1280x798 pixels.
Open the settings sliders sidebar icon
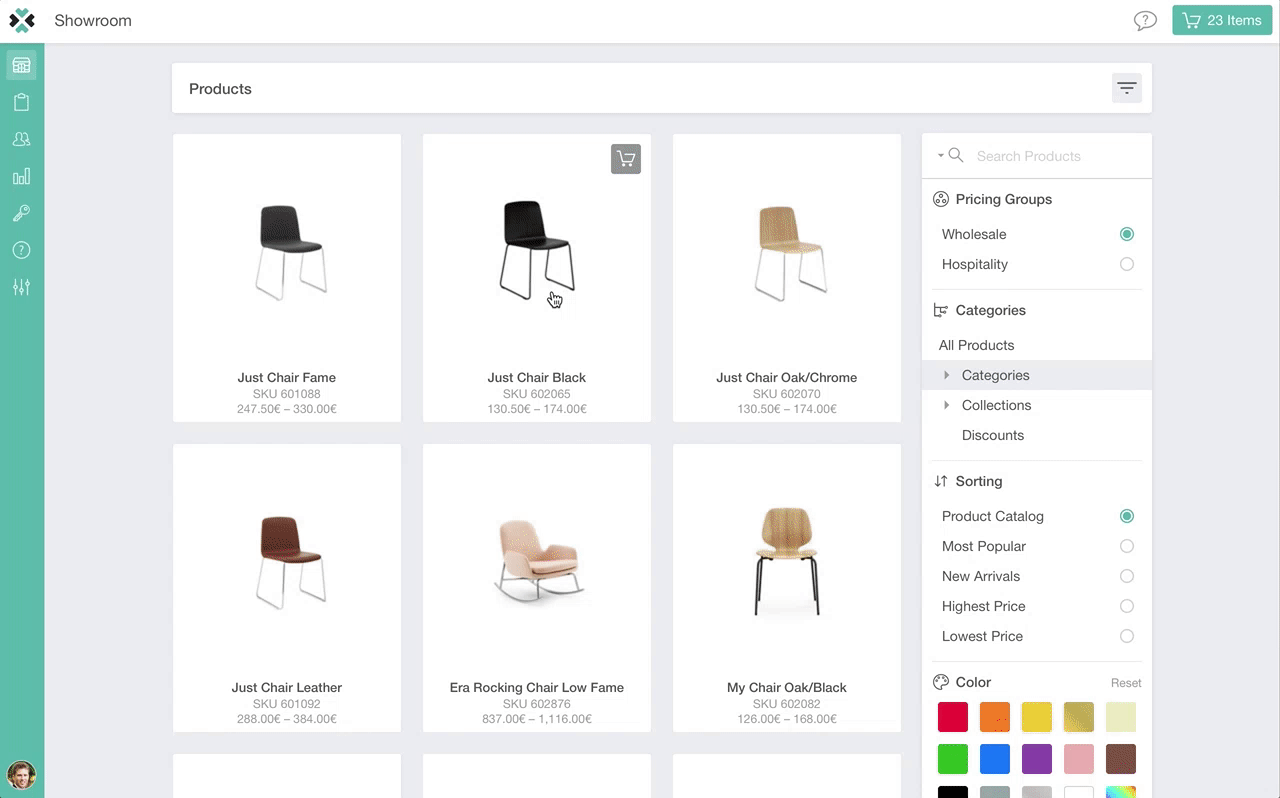21,287
